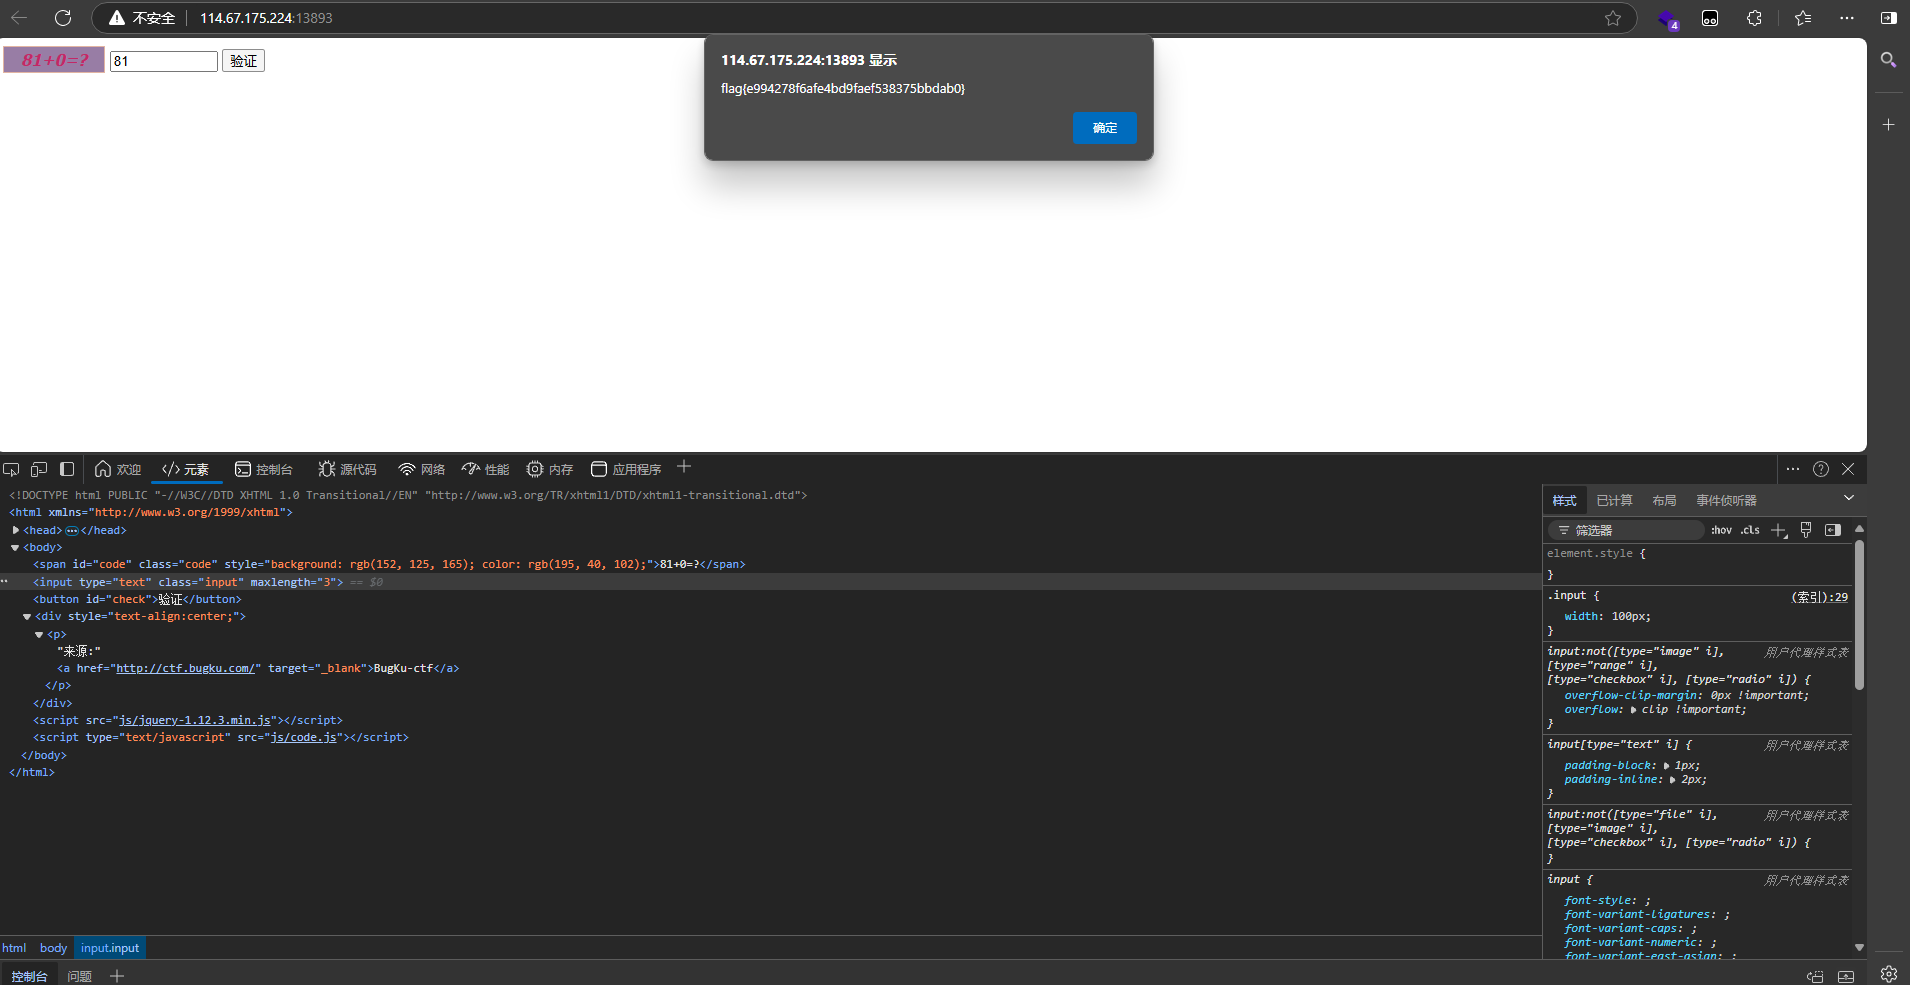Expand the head element node
Viewport: 1910px width, 985px height.
tap(16, 530)
